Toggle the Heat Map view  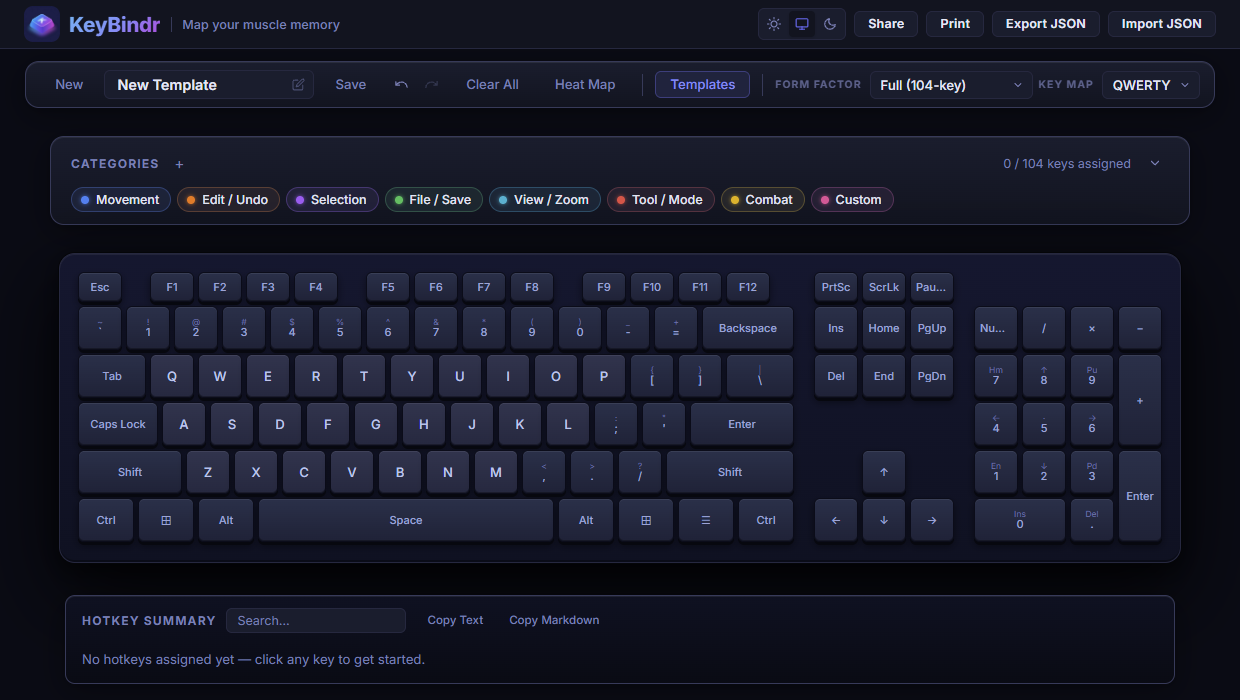[585, 85]
